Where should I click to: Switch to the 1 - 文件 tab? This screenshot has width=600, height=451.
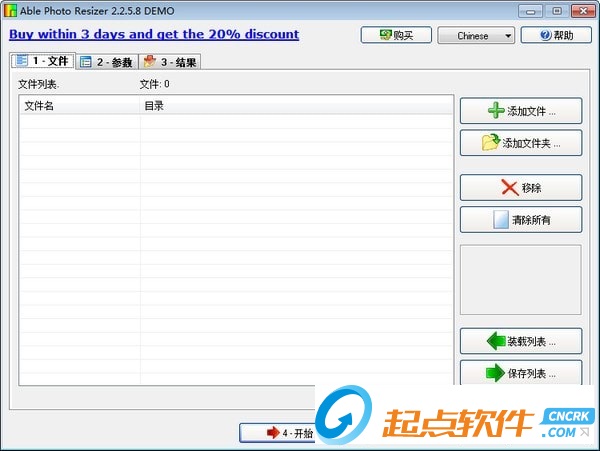[43, 61]
